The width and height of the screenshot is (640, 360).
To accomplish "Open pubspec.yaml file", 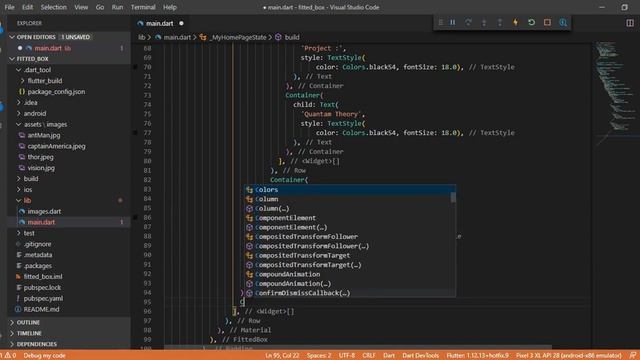I will tap(43, 298).
